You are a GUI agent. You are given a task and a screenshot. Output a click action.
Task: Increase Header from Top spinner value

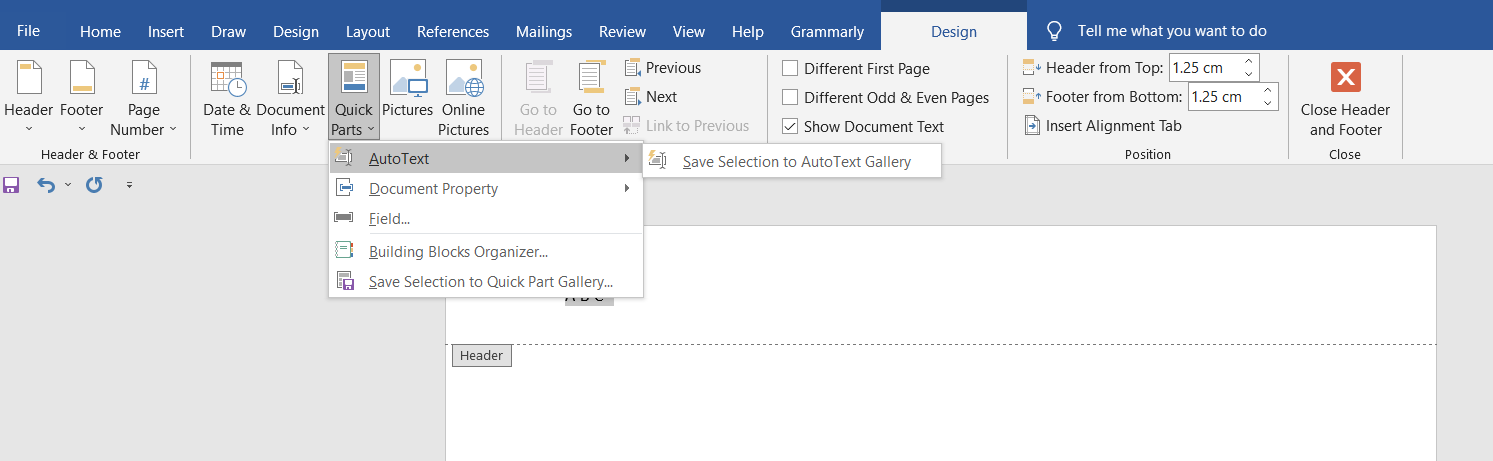point(1248,63)
